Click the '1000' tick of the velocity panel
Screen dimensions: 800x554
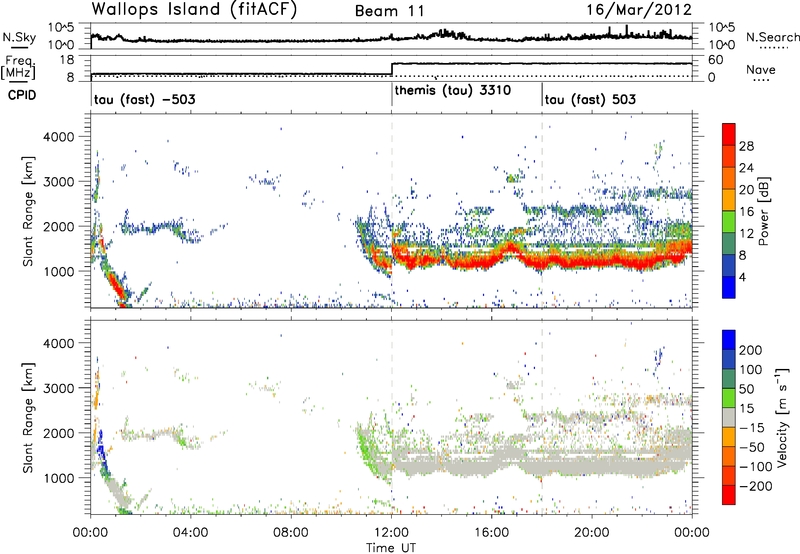click(59, 478)
